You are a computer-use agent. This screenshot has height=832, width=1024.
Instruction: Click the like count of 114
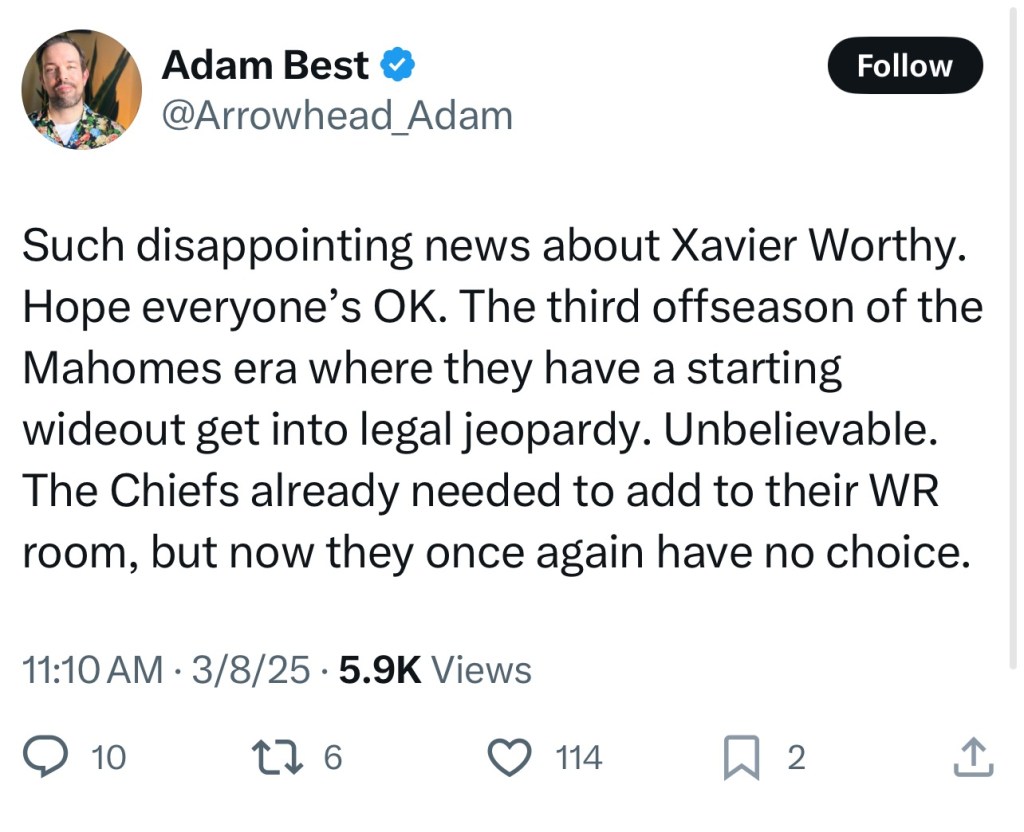(x=579, y=758)
